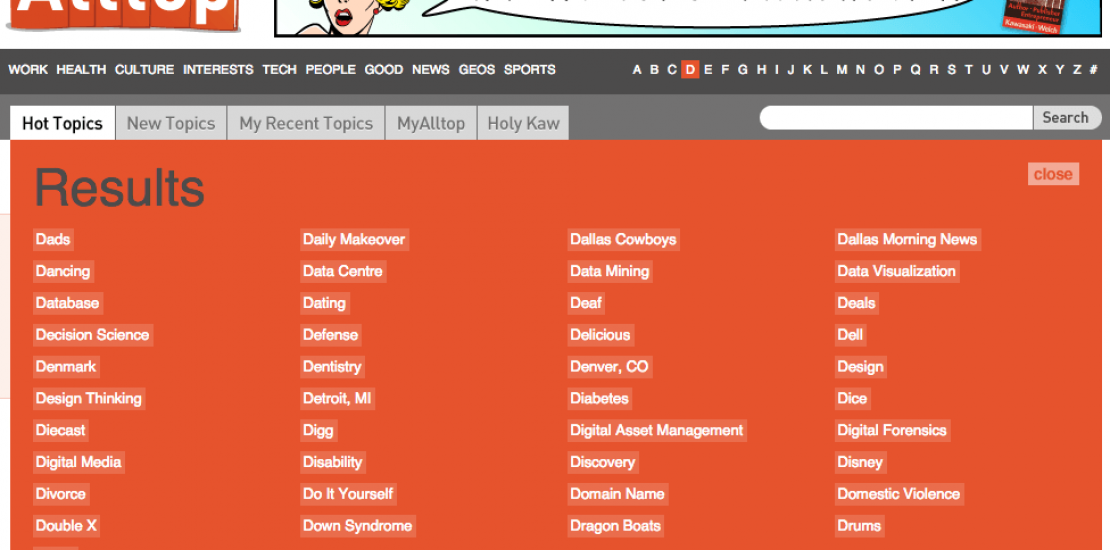1110x550 pixels.
Task: Open the cartoon banner advertisement
Action: pyautogui.click(x=686, y=17)
